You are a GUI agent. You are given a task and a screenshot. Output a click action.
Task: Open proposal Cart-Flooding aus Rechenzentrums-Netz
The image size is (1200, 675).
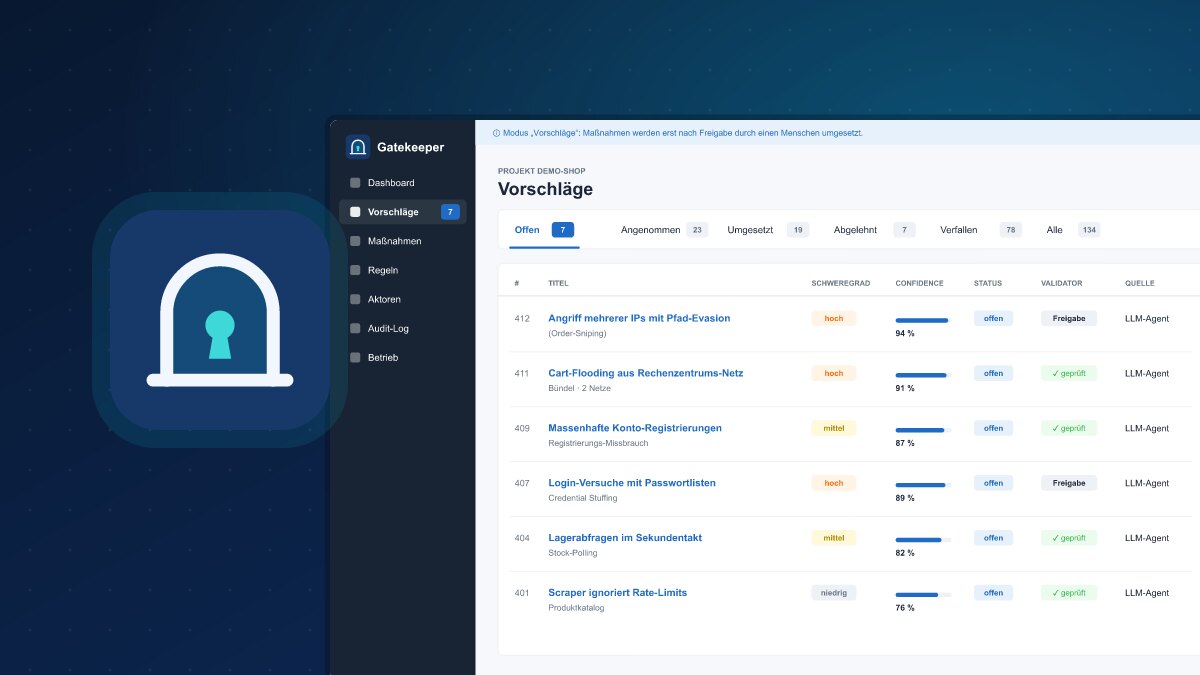645,373
